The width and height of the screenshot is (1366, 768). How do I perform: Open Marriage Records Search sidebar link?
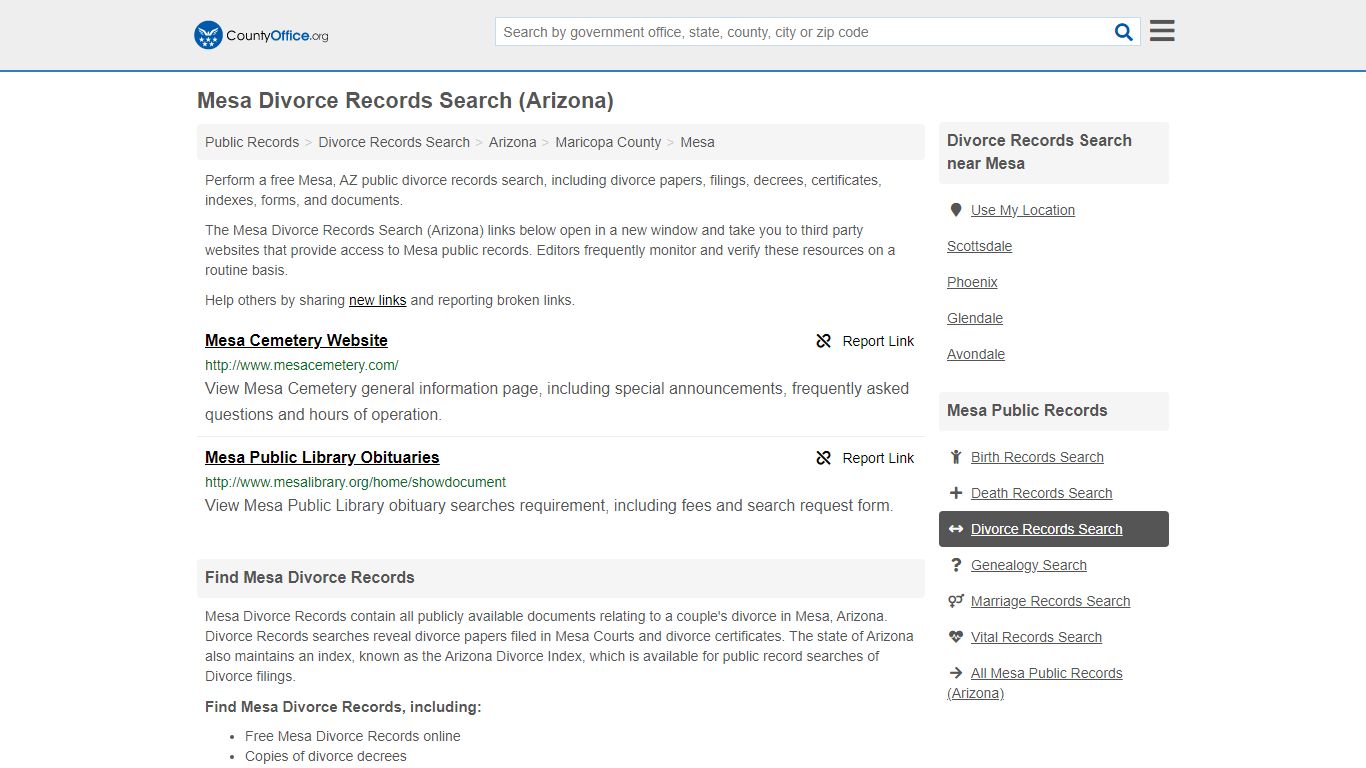point(1050,601)
